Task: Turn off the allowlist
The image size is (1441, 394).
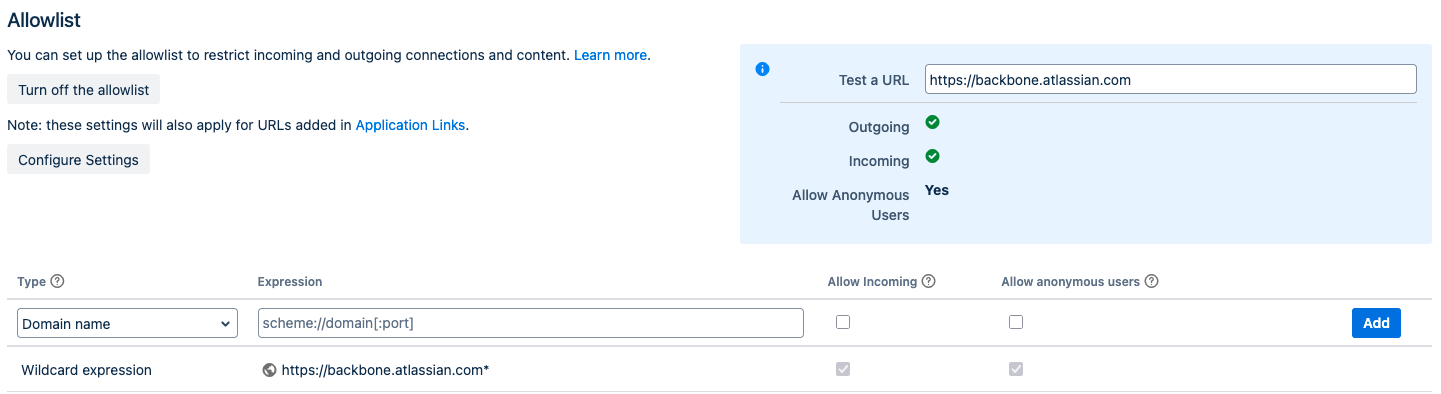Action: 83,89
